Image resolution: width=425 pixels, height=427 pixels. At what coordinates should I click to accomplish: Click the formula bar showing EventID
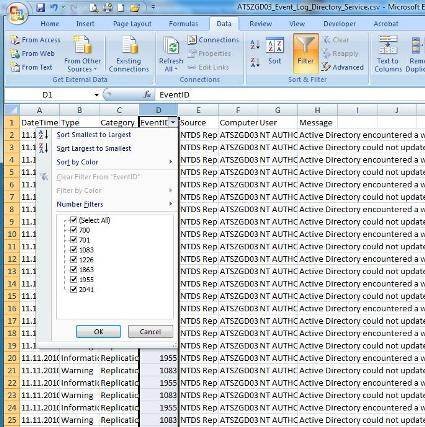click(290, 95)
